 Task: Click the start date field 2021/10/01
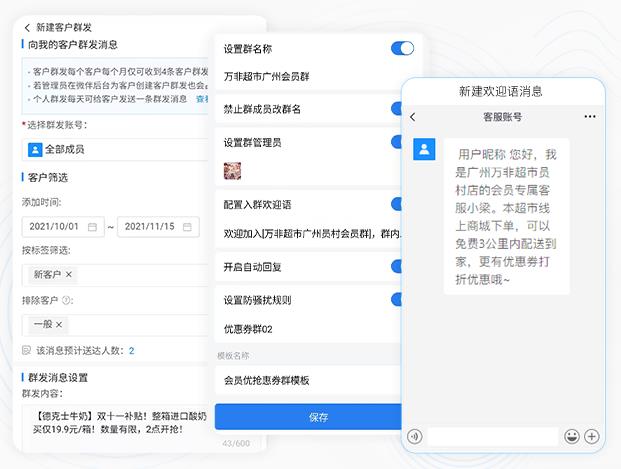pyautogui.click(x=63, y=227)
